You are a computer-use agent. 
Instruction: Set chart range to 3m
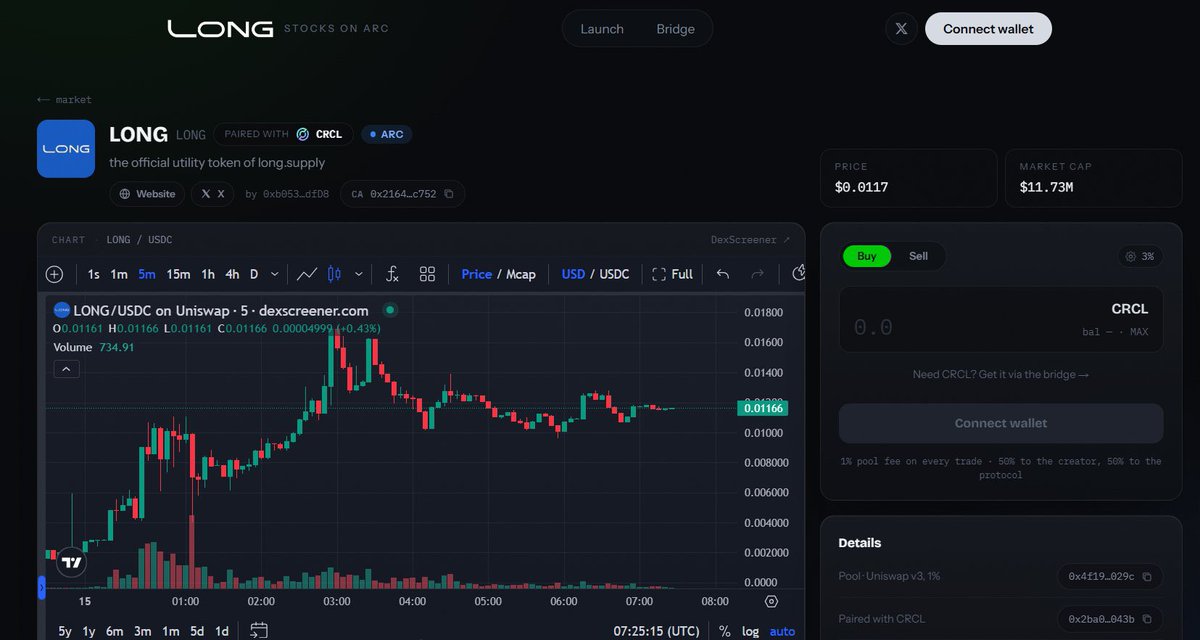[143, 631]
